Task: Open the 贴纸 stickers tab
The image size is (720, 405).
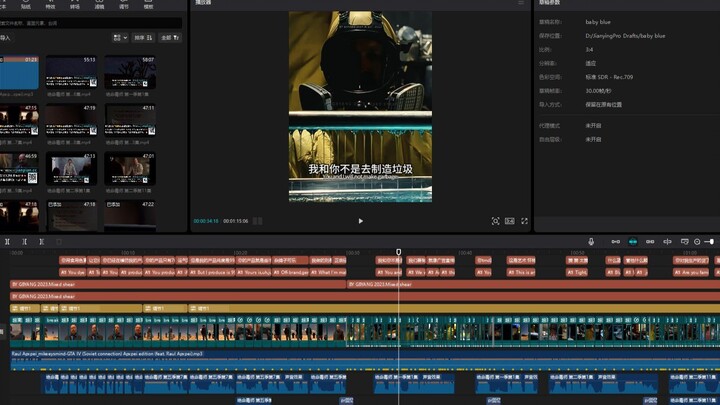Action: pos(26,5)
